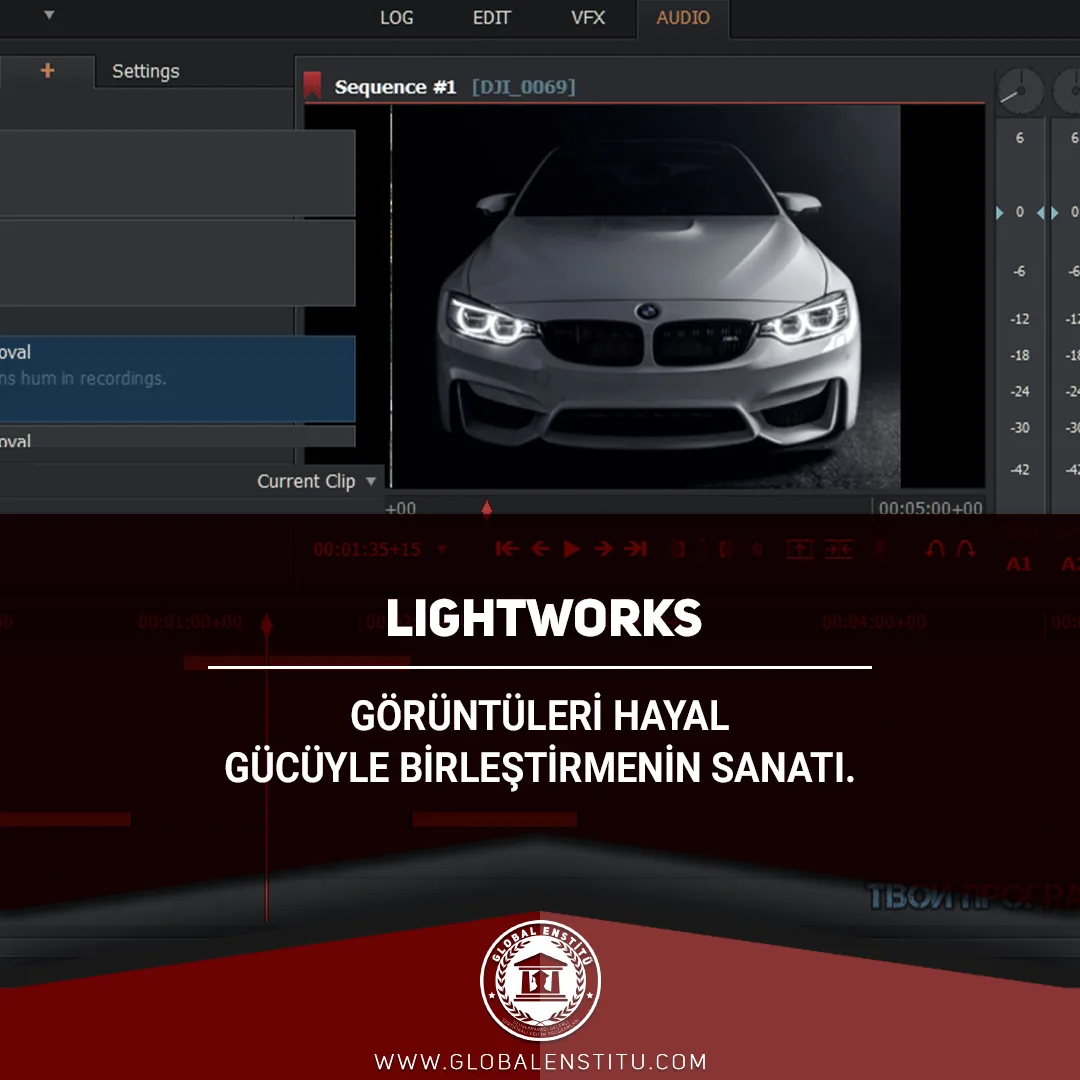
Task: Click the close-gap remove icon
Action: tap(839, 549)
